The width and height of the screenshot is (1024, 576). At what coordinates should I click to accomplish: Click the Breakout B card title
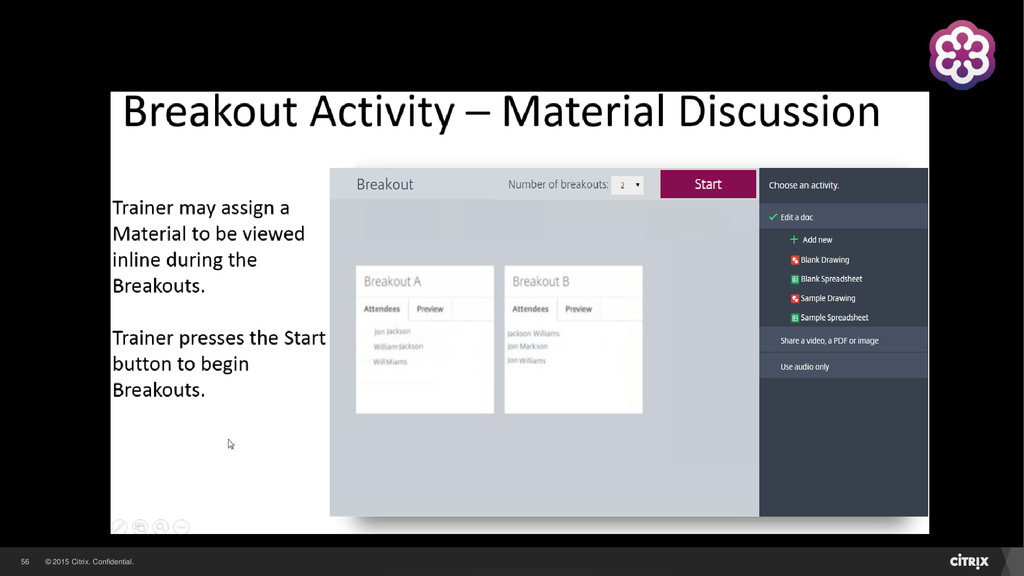[541, 281]
